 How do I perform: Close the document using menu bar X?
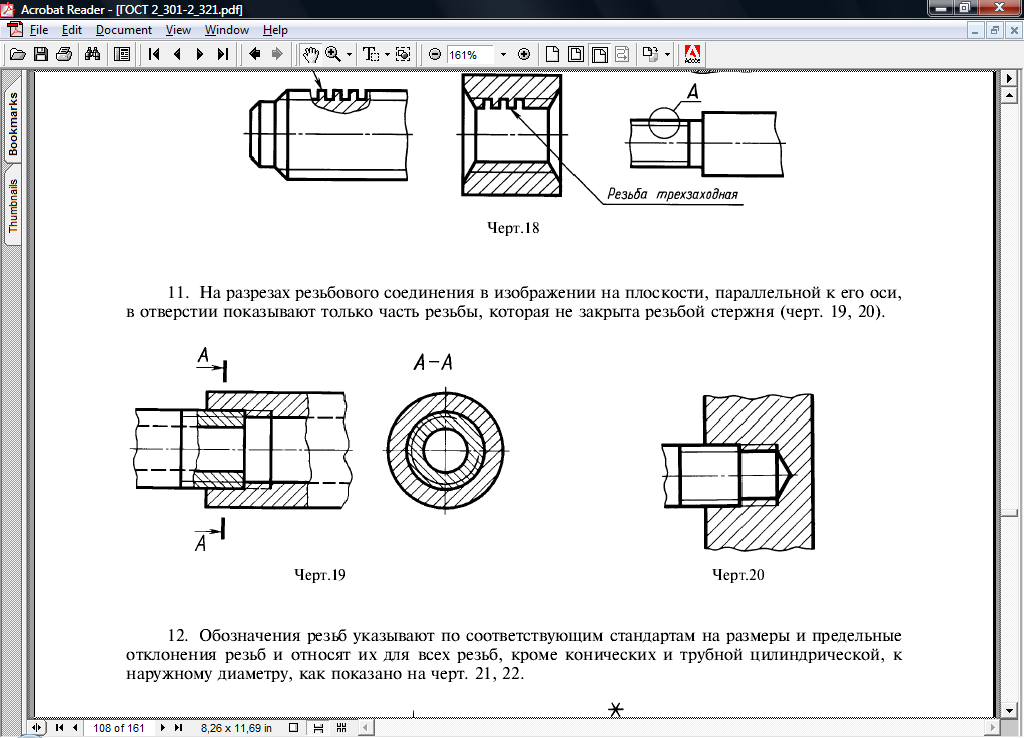click(1014, 30)
